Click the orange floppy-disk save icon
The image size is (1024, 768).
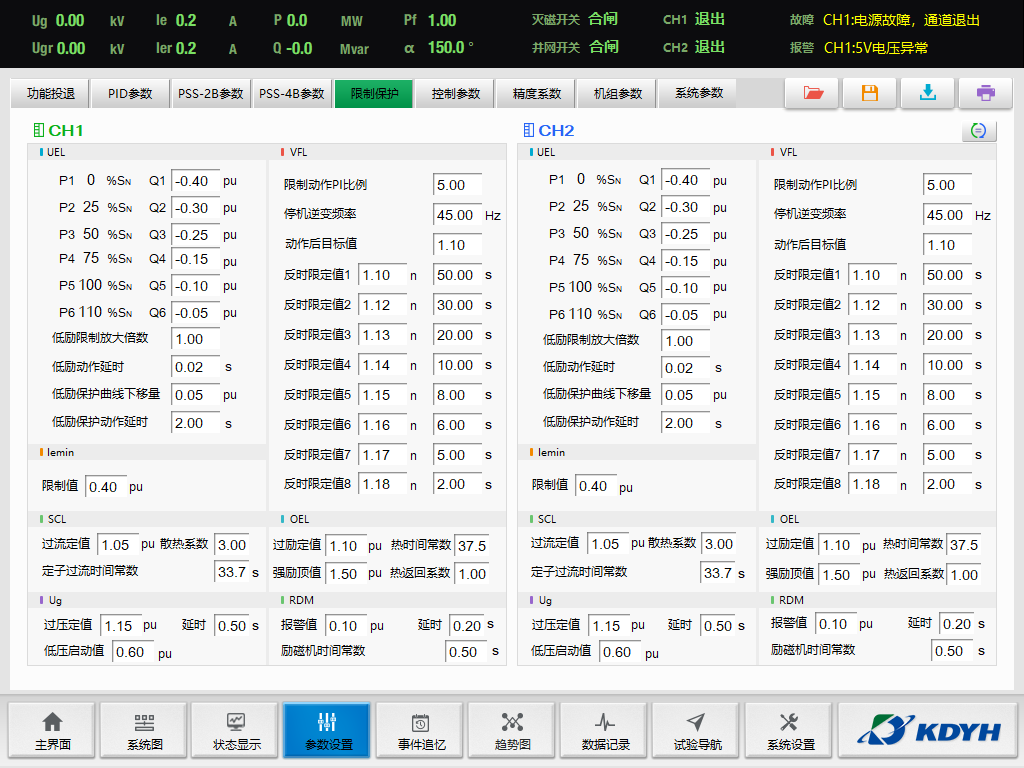(x=870, y=93)
